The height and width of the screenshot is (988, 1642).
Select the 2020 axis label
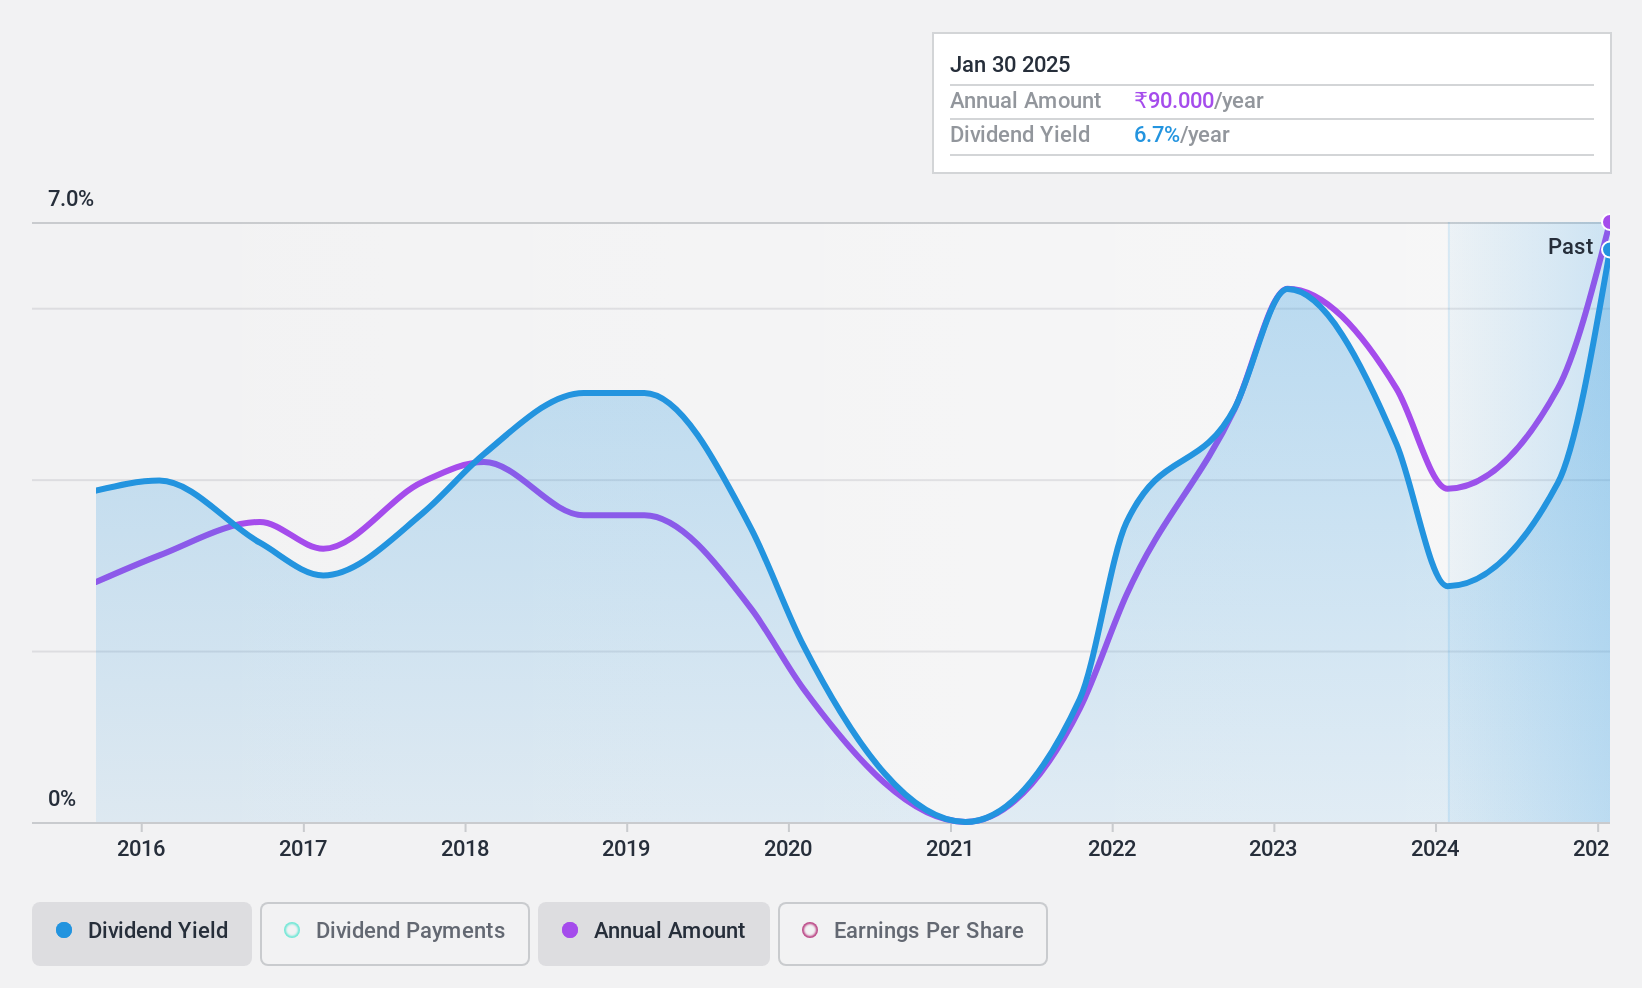788,849
